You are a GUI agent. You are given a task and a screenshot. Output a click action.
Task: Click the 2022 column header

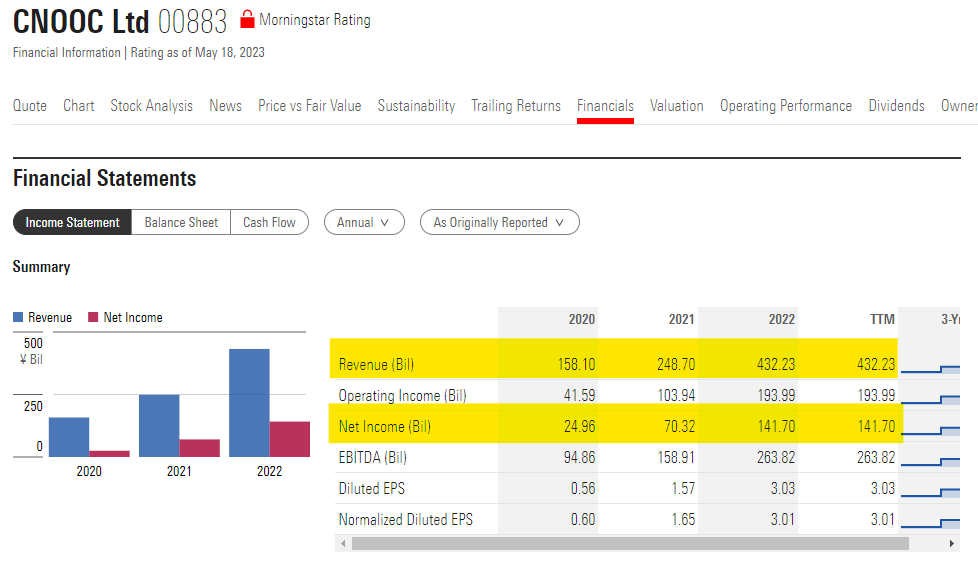point(782,319)
